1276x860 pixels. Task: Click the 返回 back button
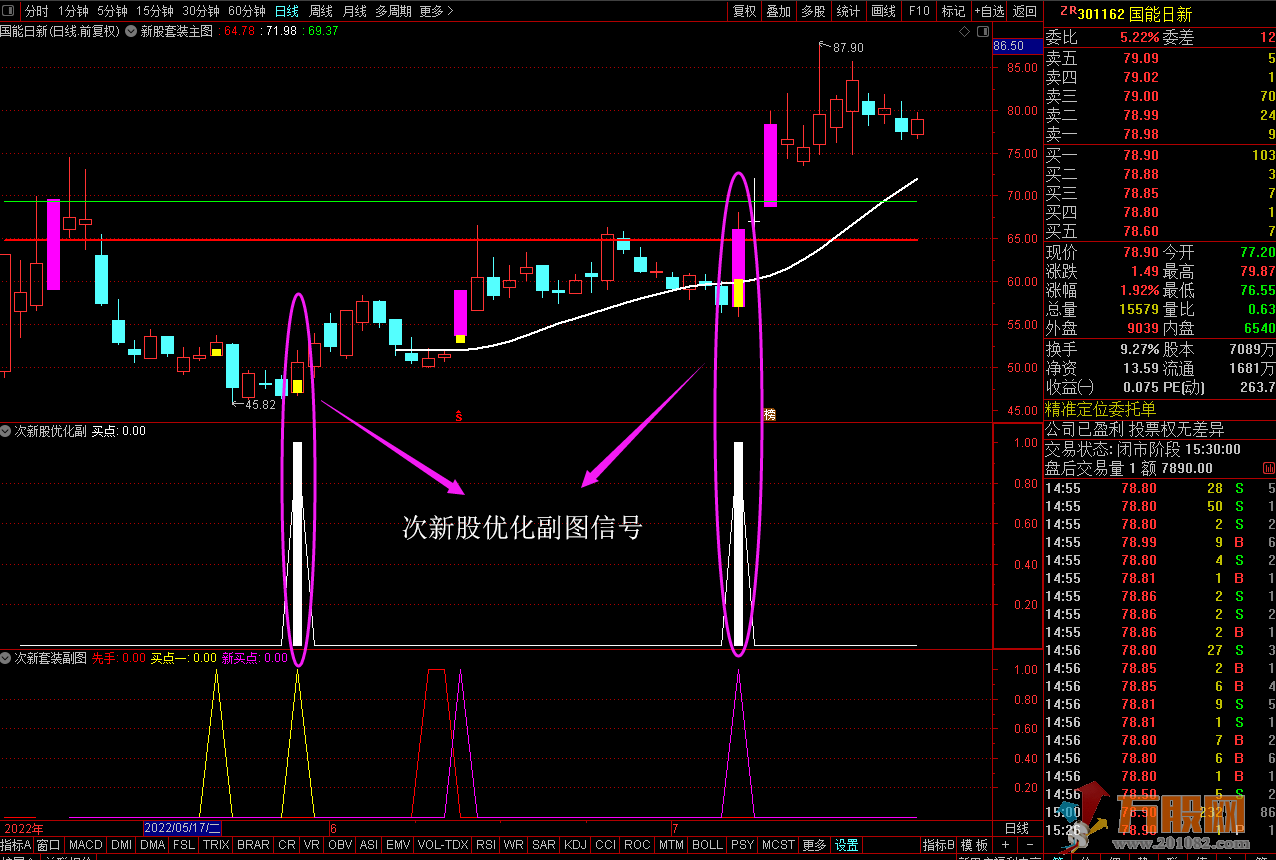tap(1025, 11)
